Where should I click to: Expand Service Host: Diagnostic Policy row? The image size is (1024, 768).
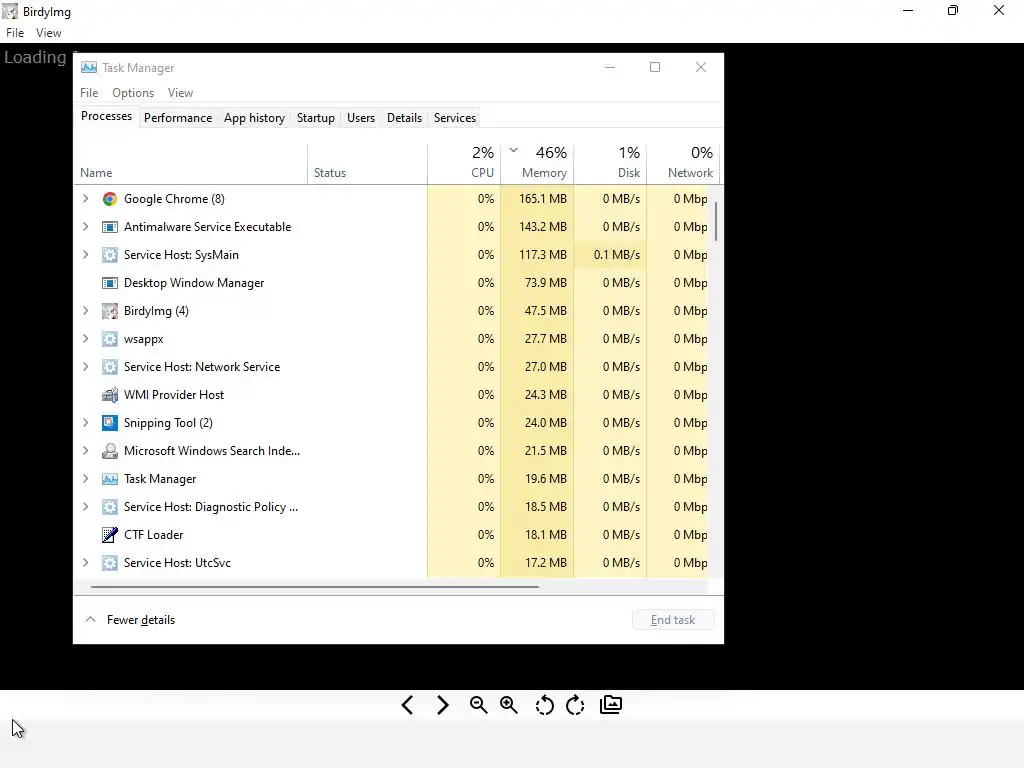[86, 507]
